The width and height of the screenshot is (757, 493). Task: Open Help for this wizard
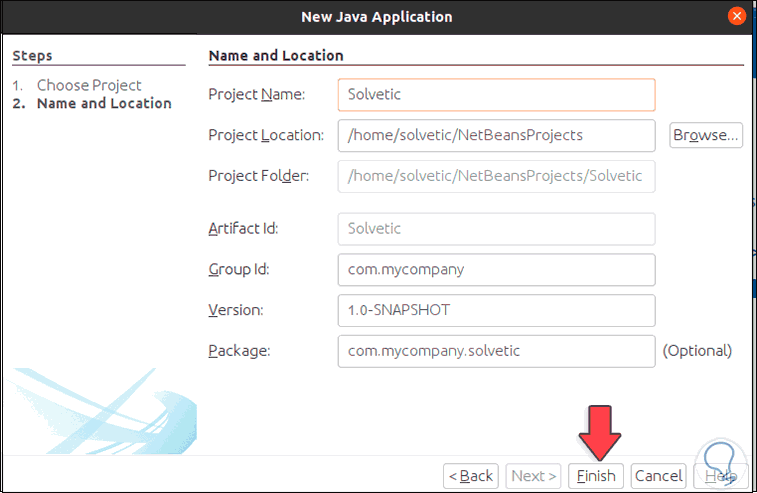pyautogui.click(x=718, y=476)
